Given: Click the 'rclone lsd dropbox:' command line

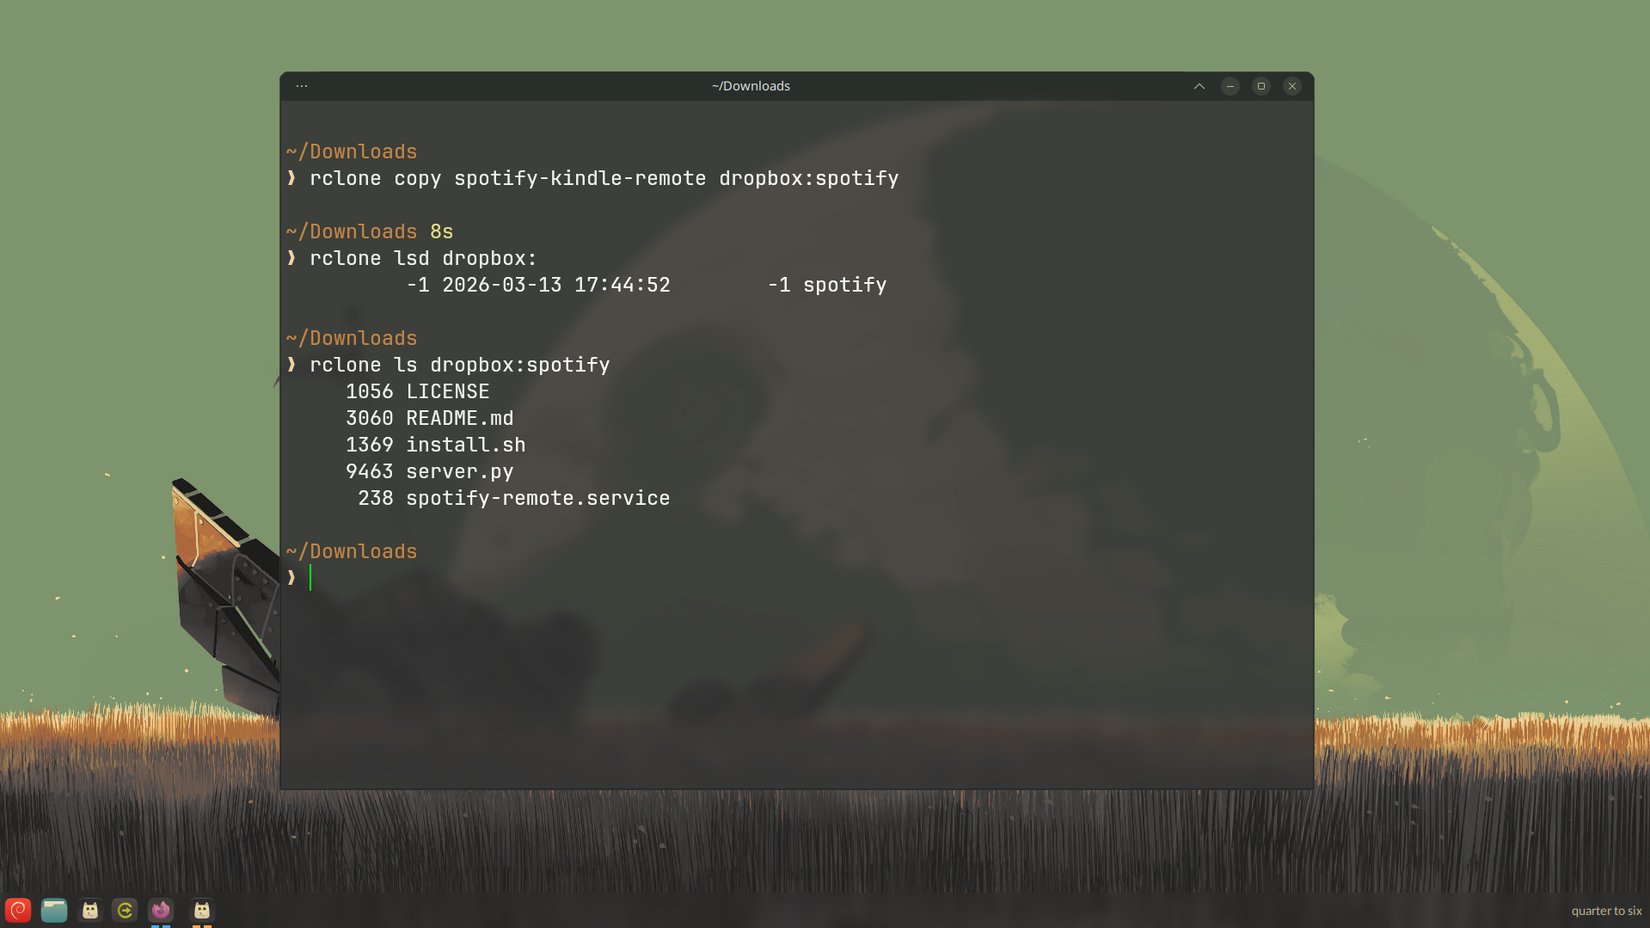Looking at the screenshot, I should click(x=423, y=258).
